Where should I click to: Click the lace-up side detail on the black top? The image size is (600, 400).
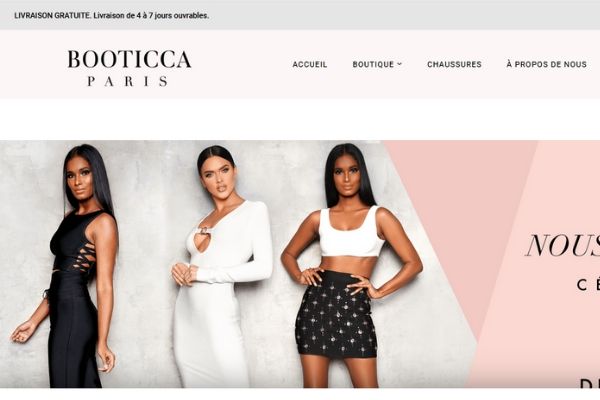click(82, 257)
